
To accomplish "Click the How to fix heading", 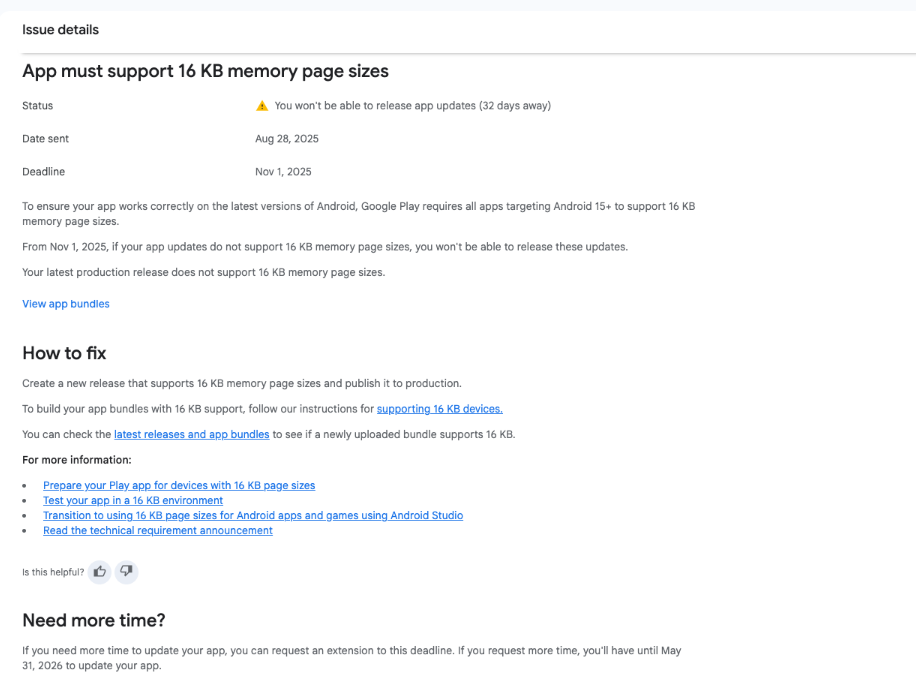I will click(x=64, y=353).
